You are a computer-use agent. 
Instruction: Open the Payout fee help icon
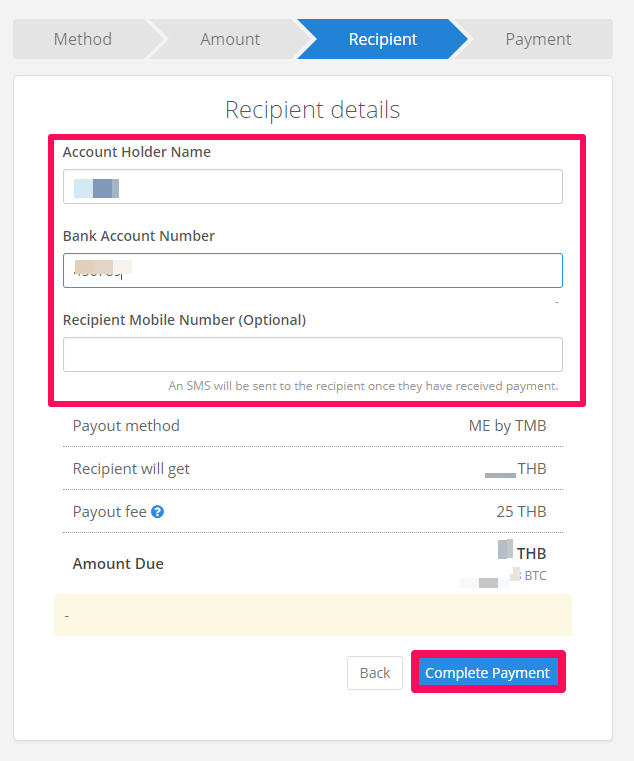(x=157, y=512)
